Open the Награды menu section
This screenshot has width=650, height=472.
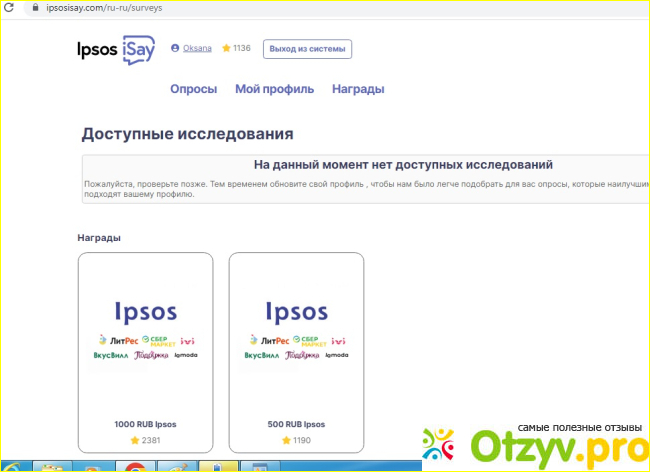[x=358, y=89]
